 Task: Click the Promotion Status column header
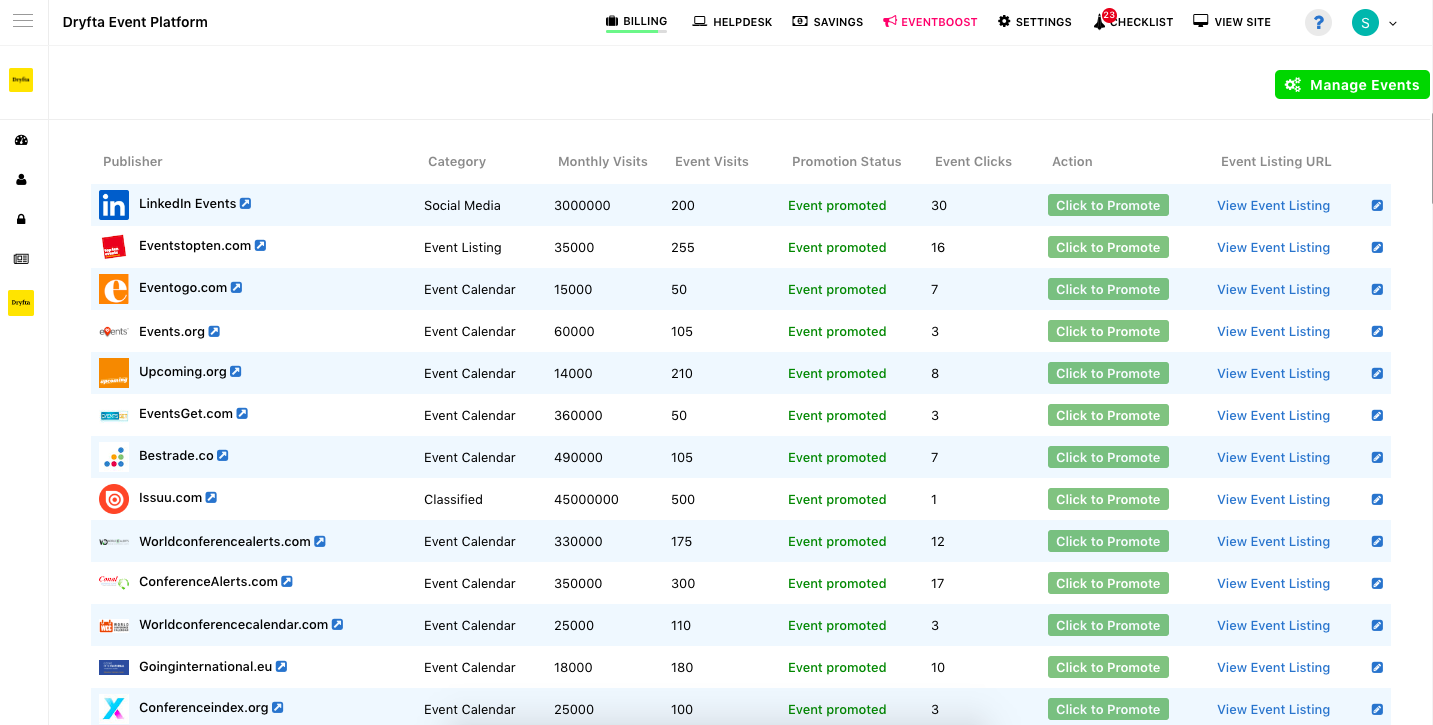tap(846, 161)
